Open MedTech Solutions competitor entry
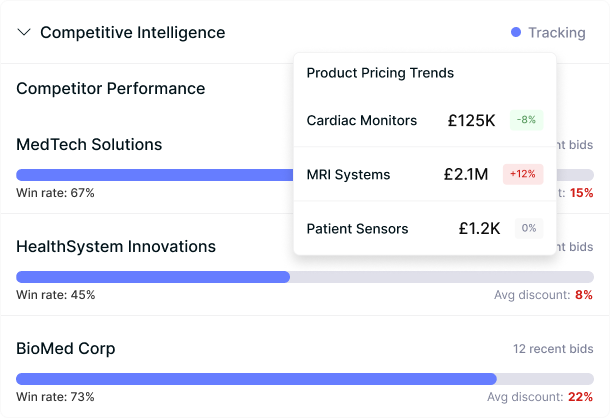This screenshot has height=418, width=610. [89, 145]
